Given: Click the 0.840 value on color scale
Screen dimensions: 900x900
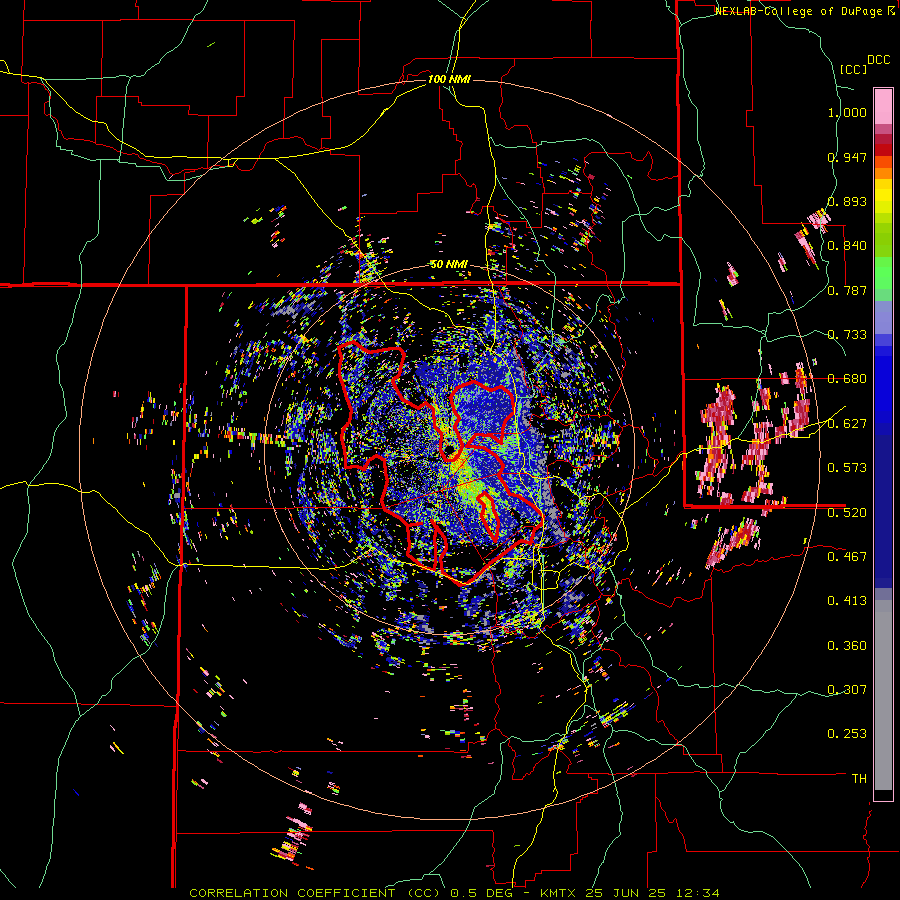Looking at the screenshot, I should [x=847, y=246].
